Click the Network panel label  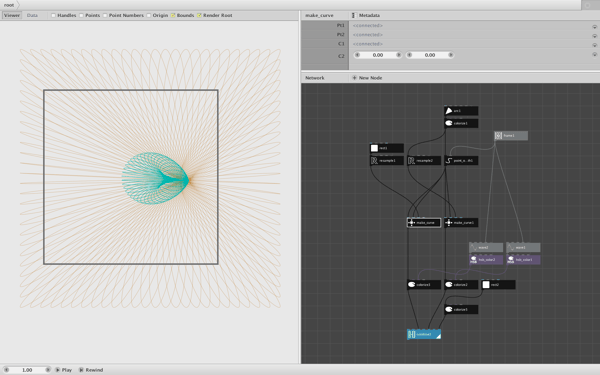[315, 78]
